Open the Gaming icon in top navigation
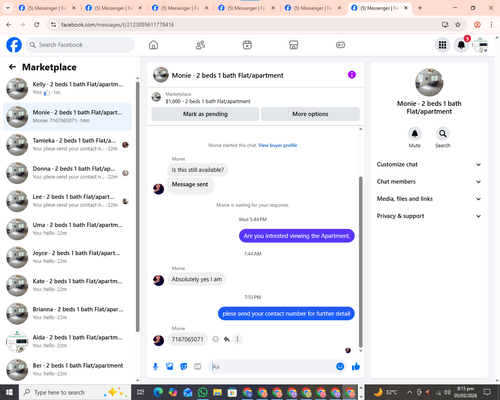 pyautogui.click(x=340, y=45)
